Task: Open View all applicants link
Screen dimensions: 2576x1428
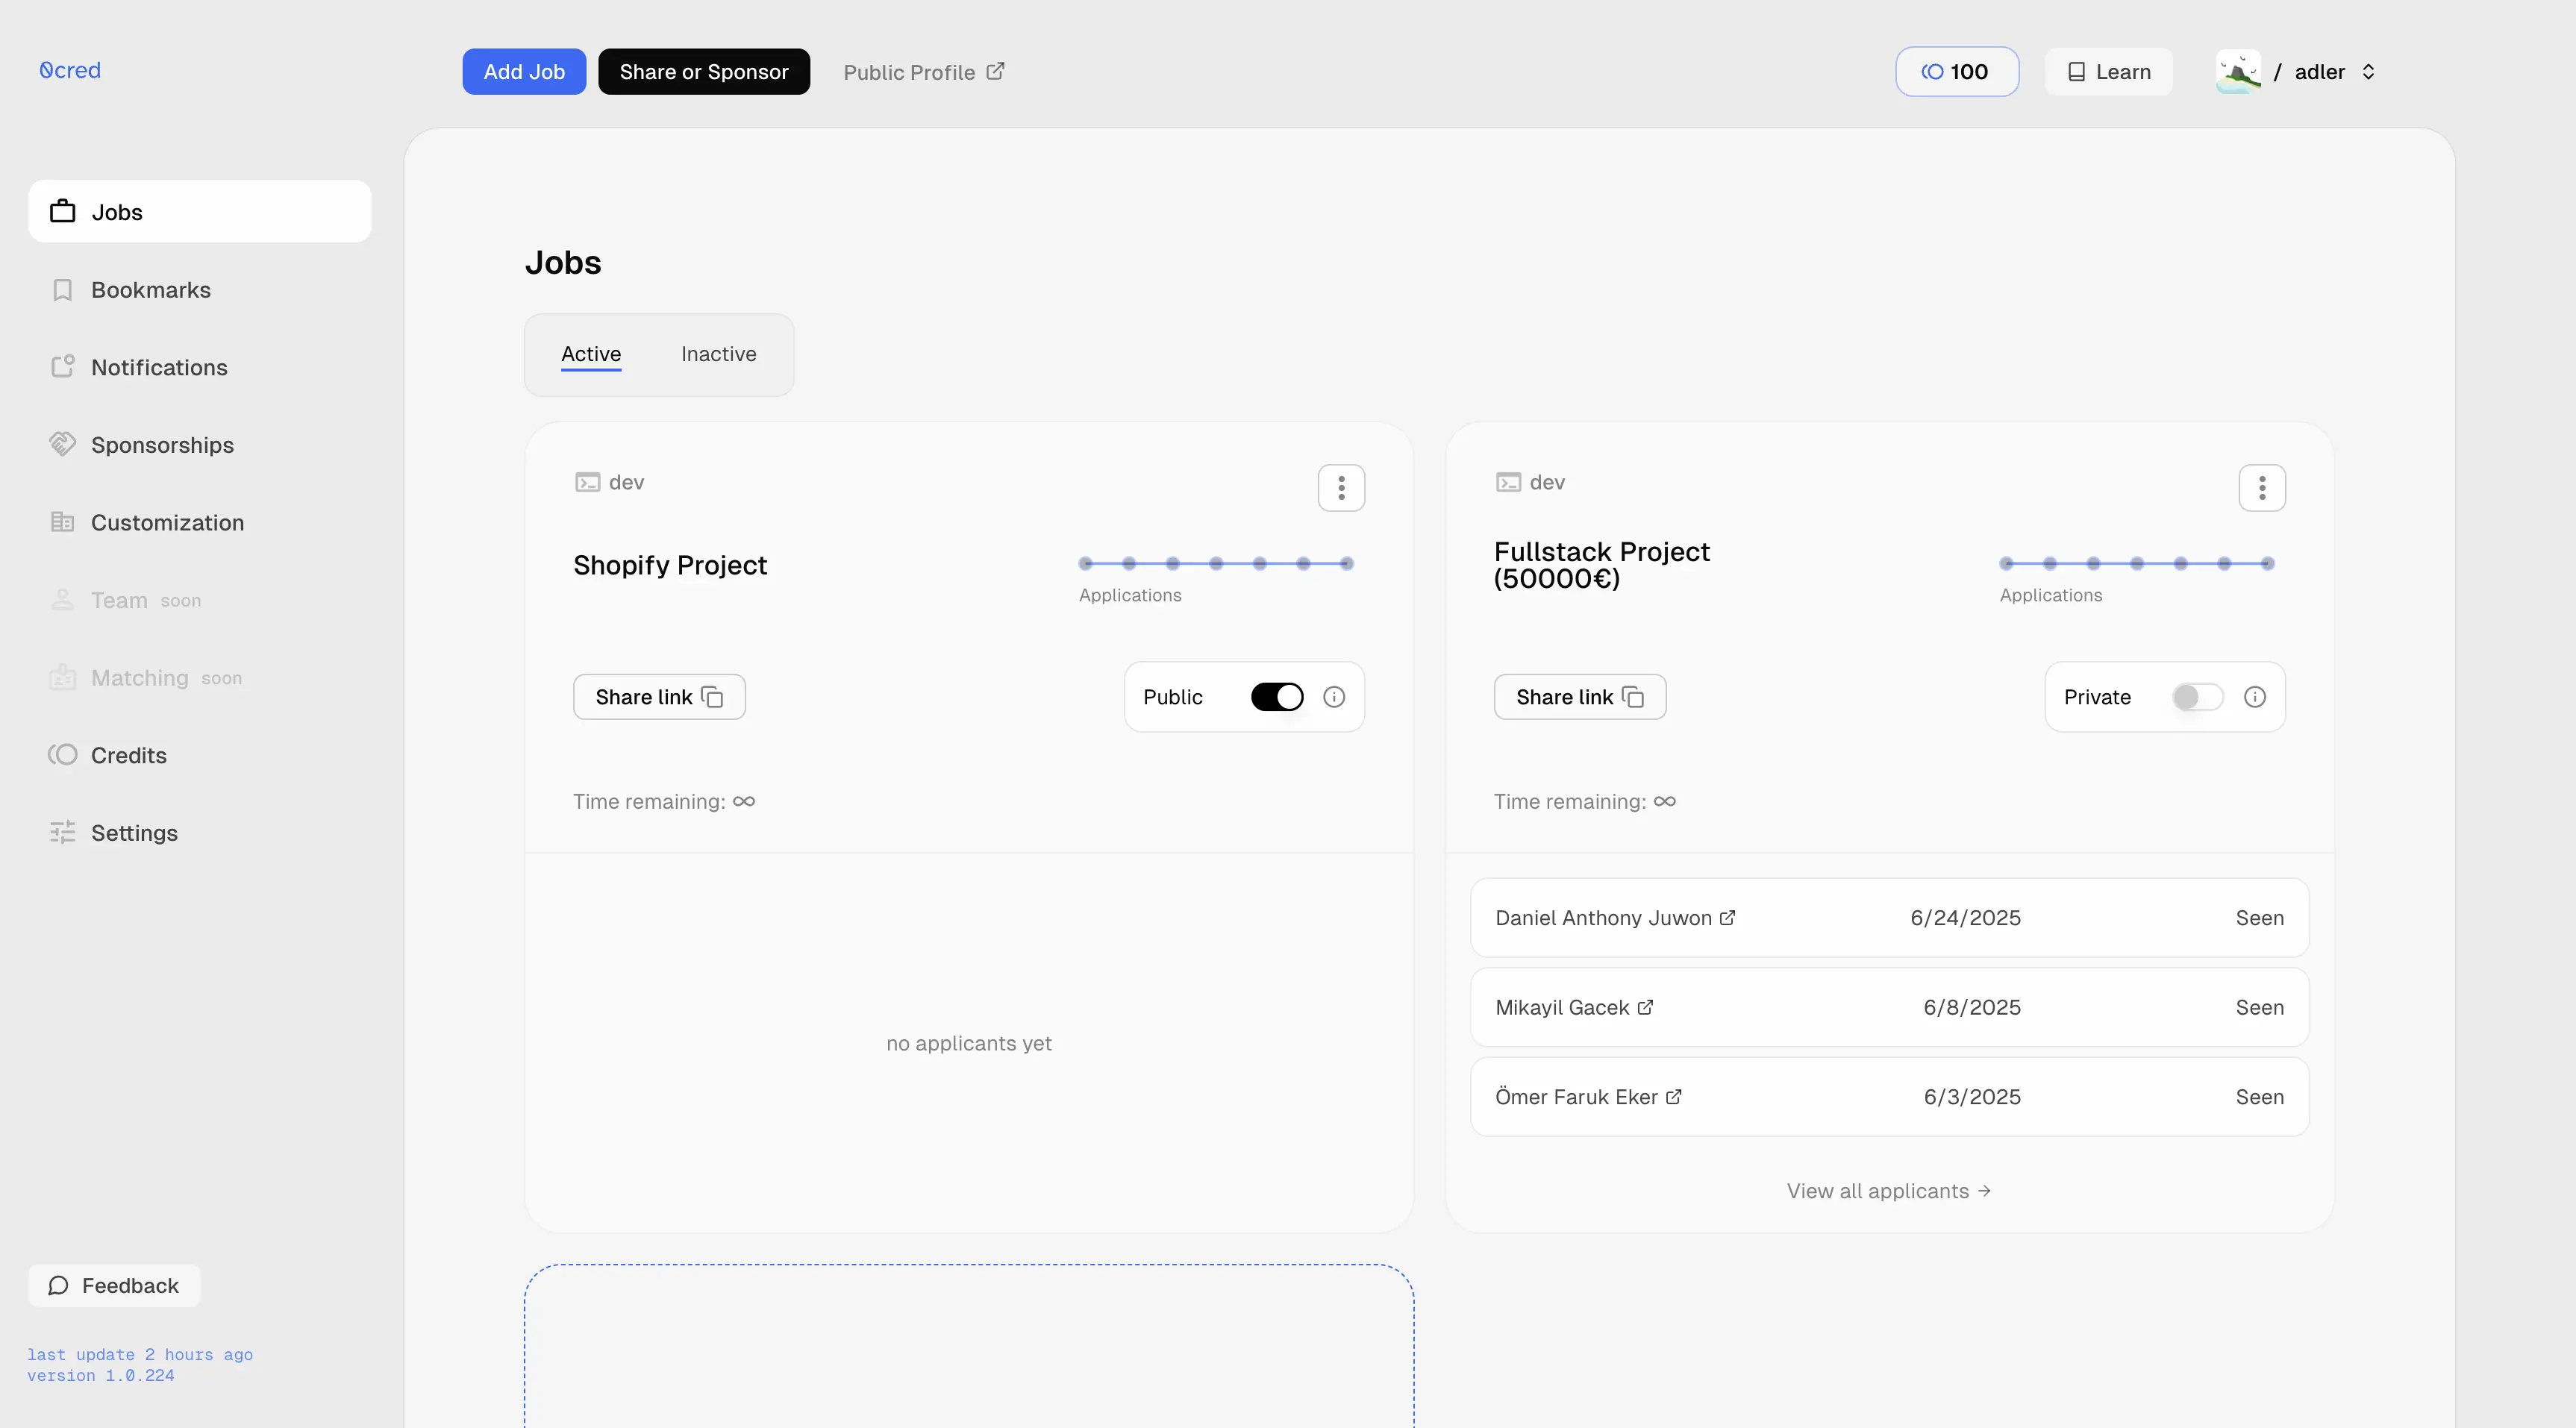Action: 1889,1190
